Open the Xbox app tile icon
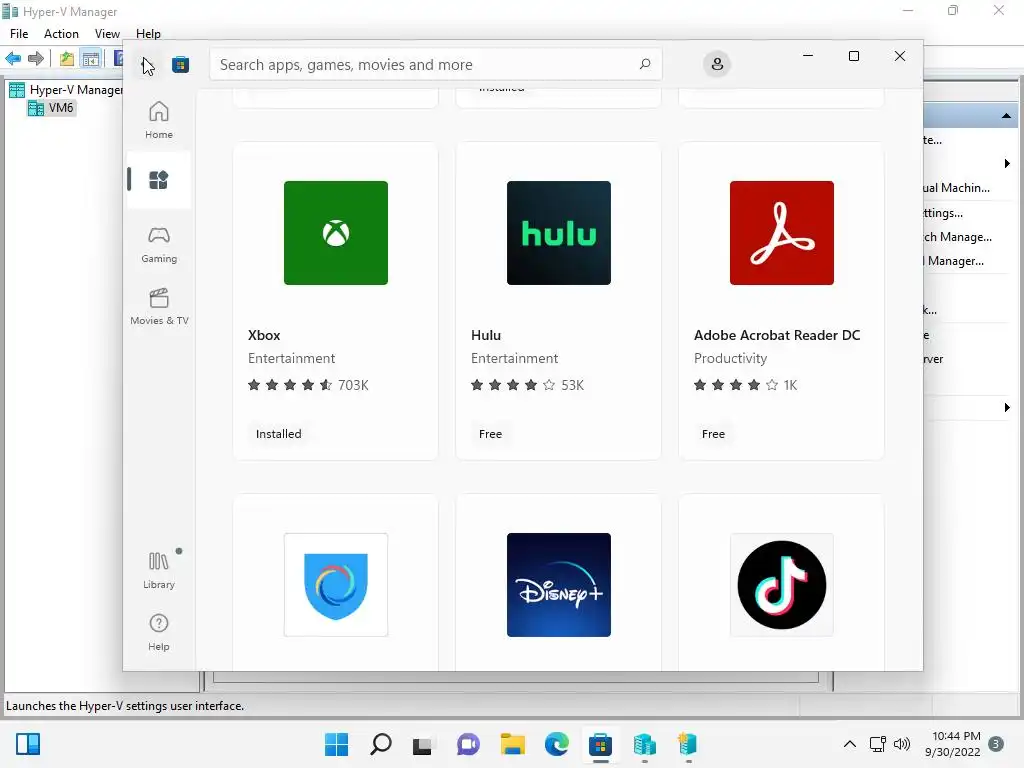 336,232
